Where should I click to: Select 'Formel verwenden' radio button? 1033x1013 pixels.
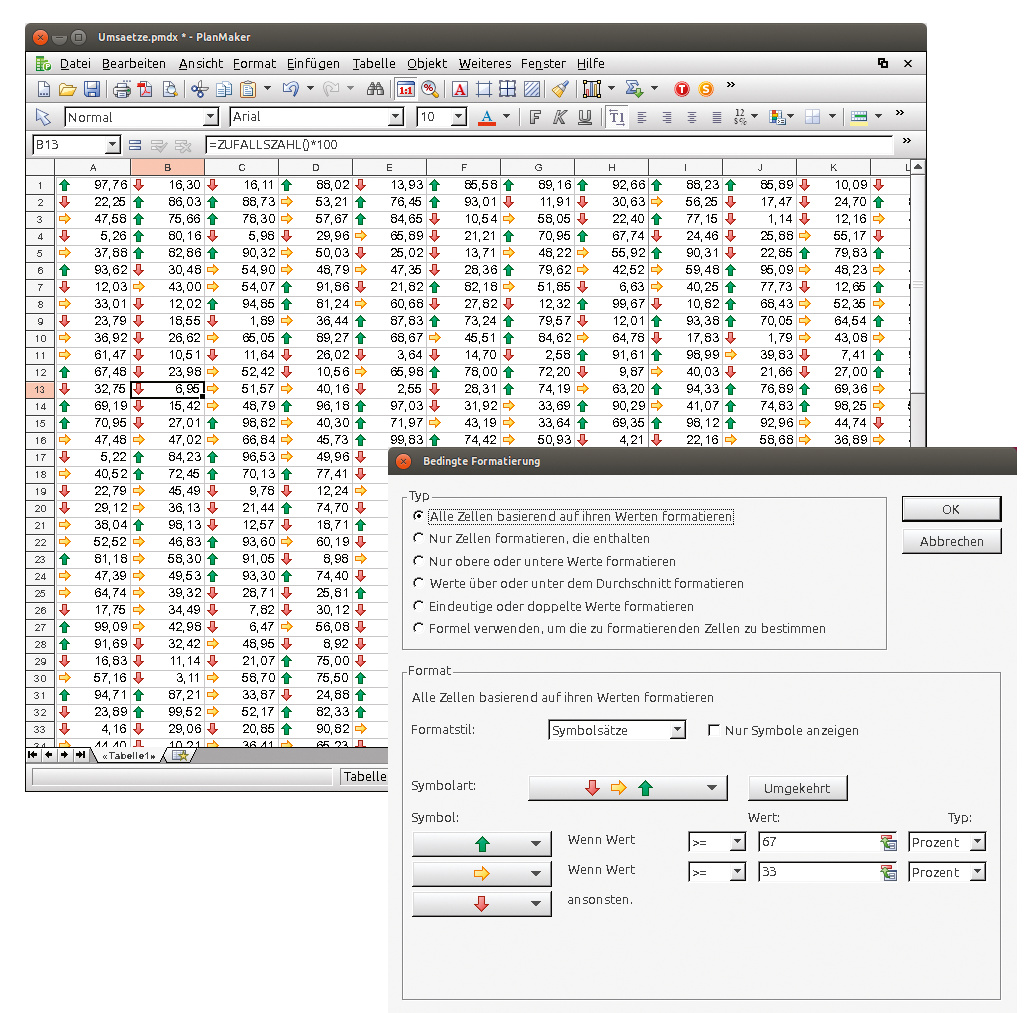pyautogui.click(x=419, y=629)
